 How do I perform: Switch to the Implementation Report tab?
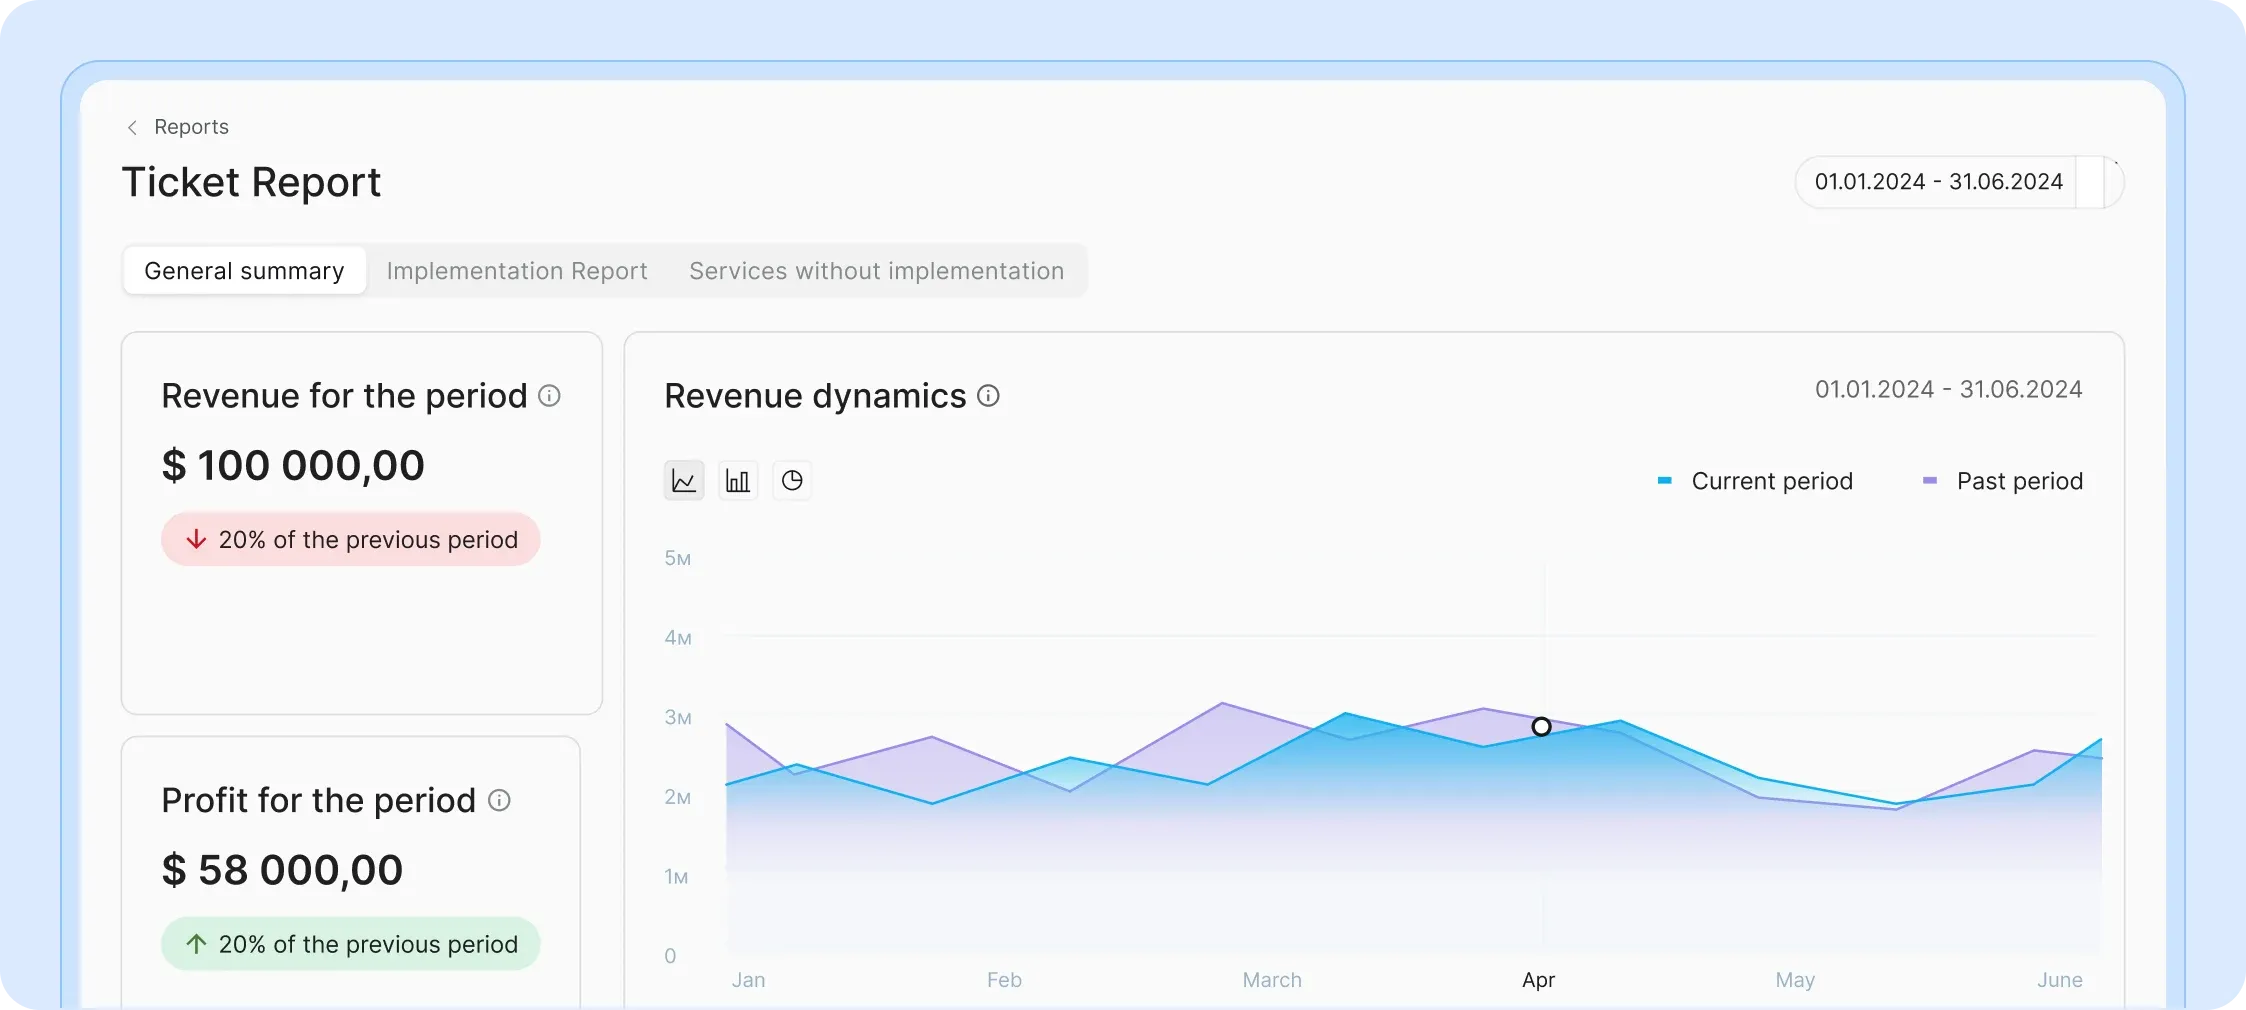517,271
